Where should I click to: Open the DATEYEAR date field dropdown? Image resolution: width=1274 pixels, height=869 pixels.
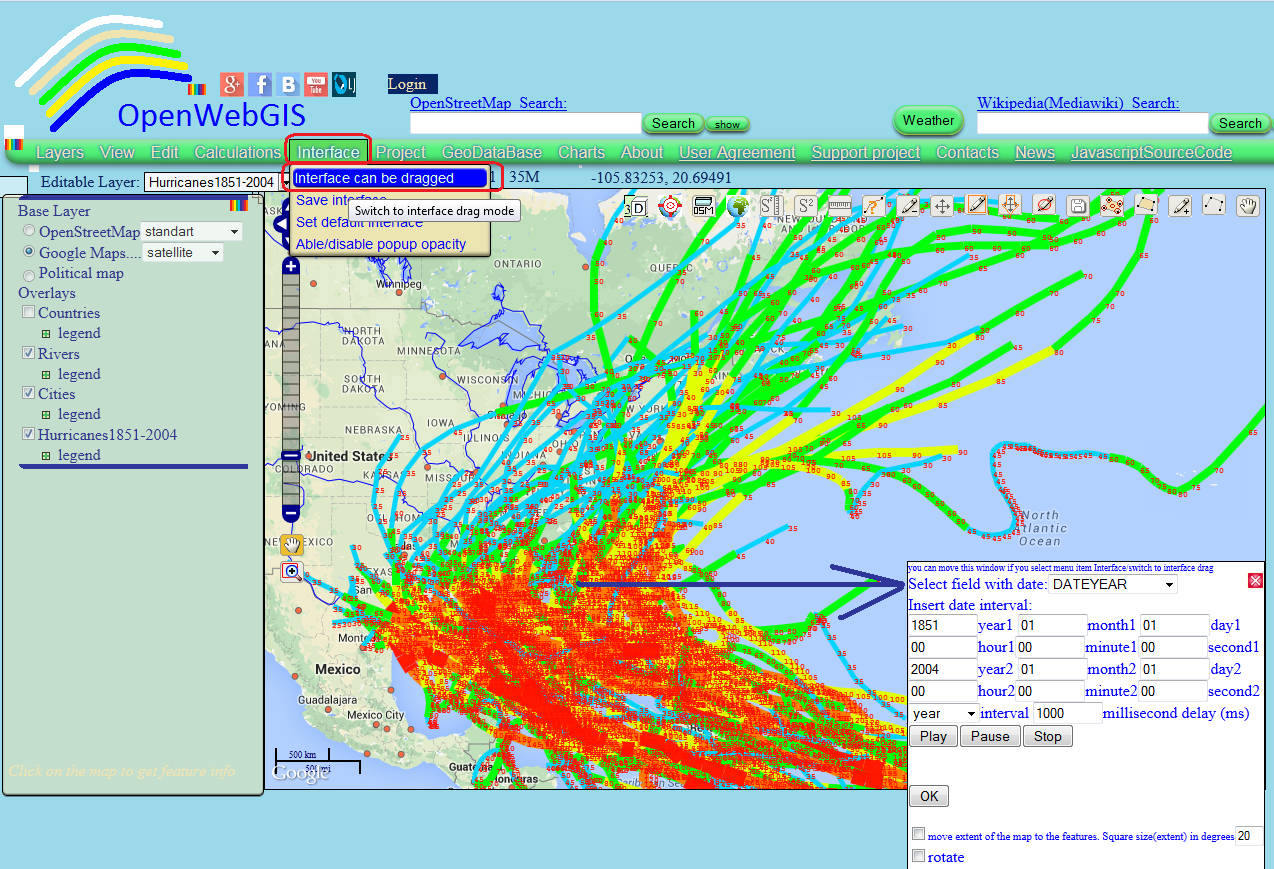coord(1114,584)
